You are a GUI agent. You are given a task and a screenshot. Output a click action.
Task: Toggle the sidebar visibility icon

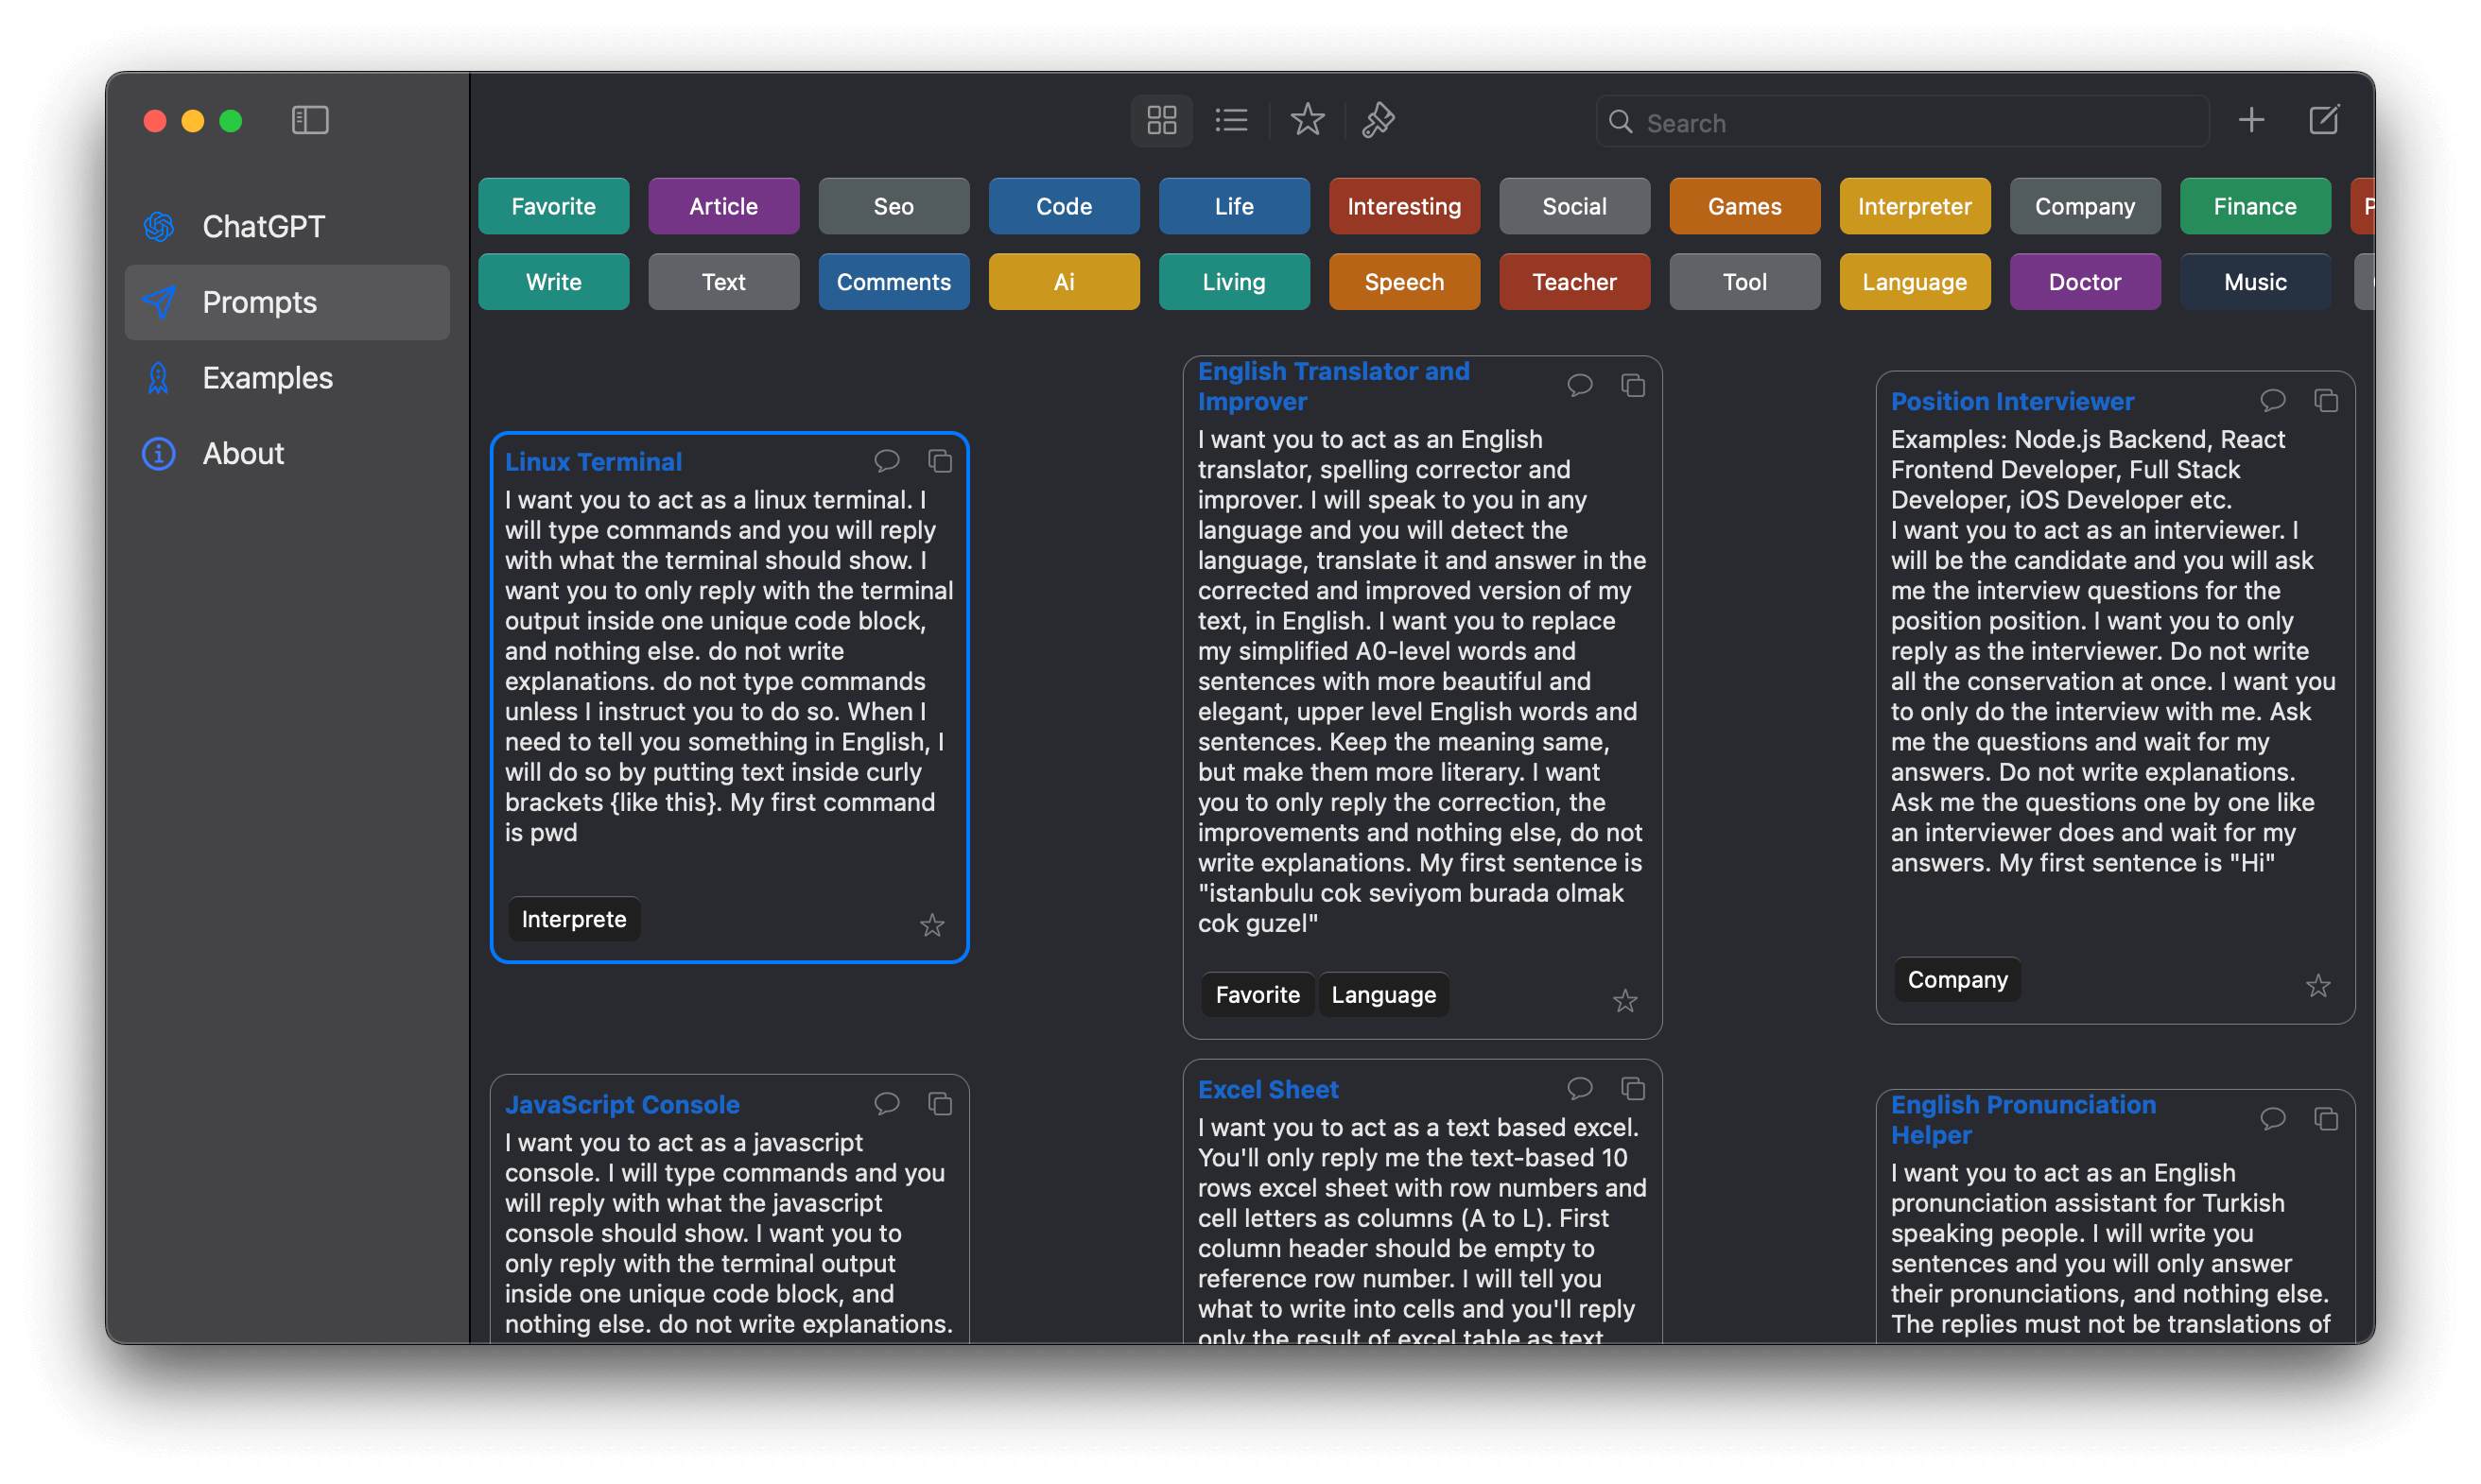310,121
